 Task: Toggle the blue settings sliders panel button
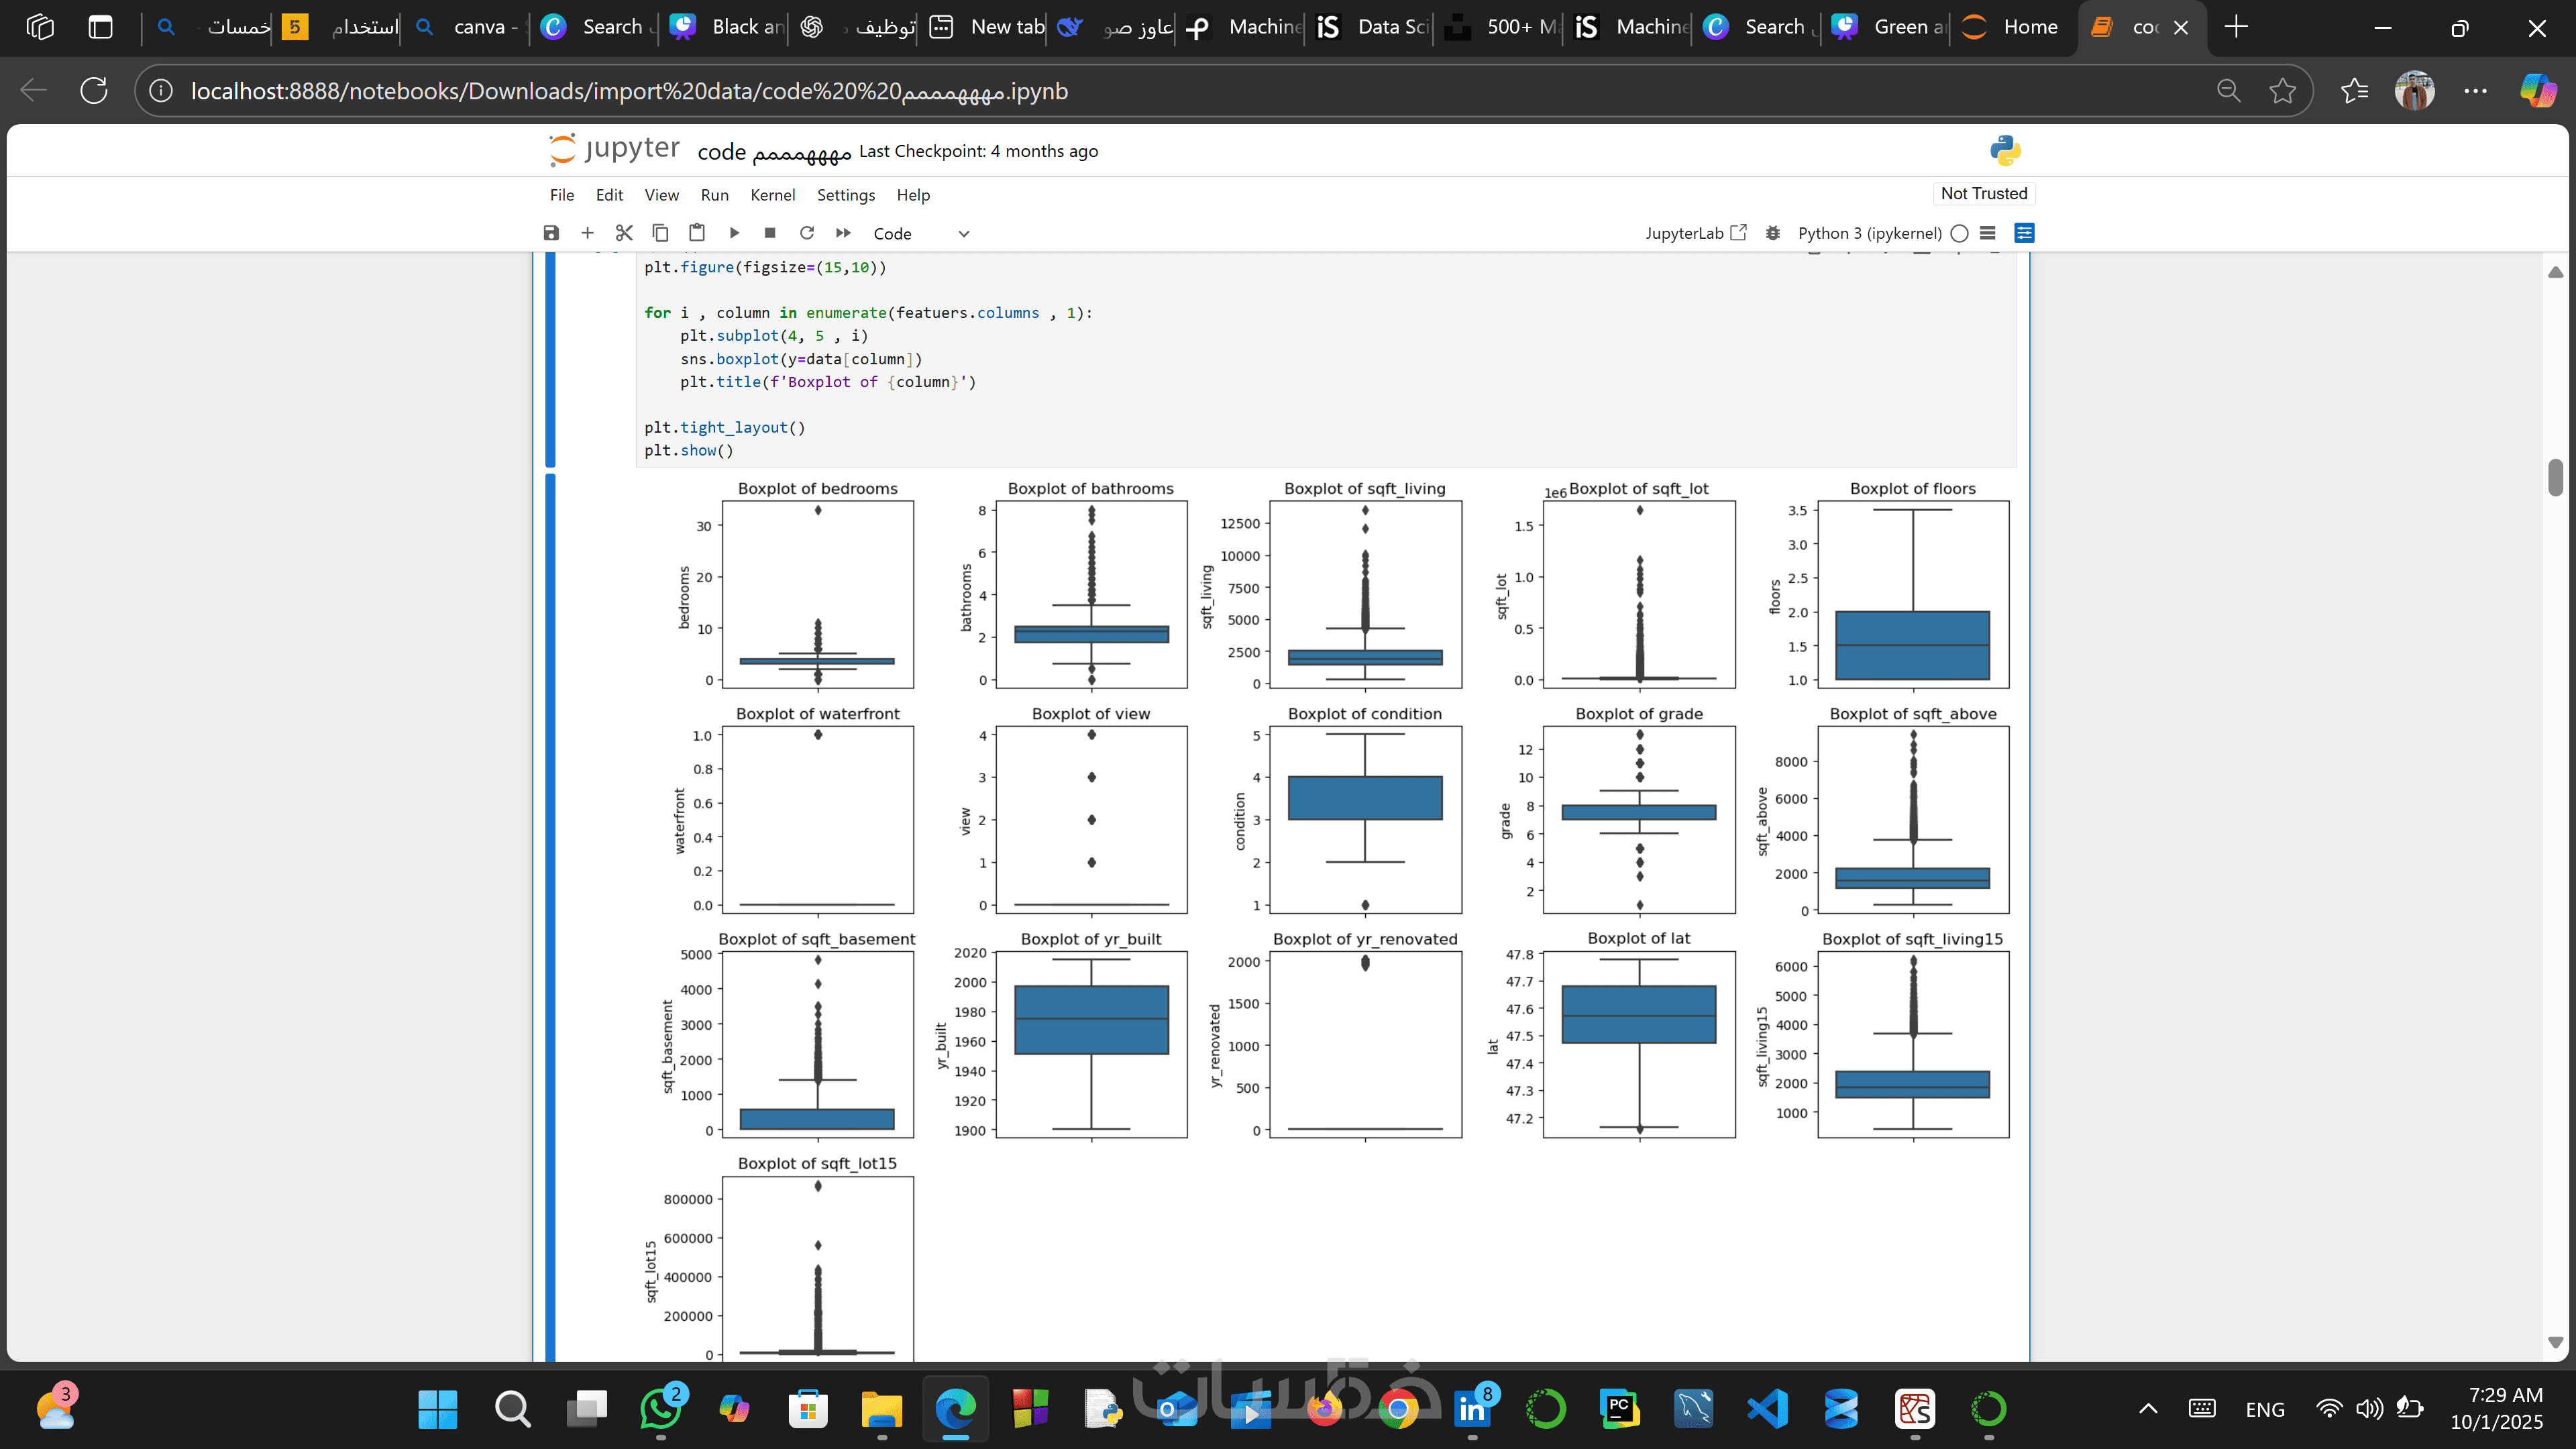point(2024,233)
